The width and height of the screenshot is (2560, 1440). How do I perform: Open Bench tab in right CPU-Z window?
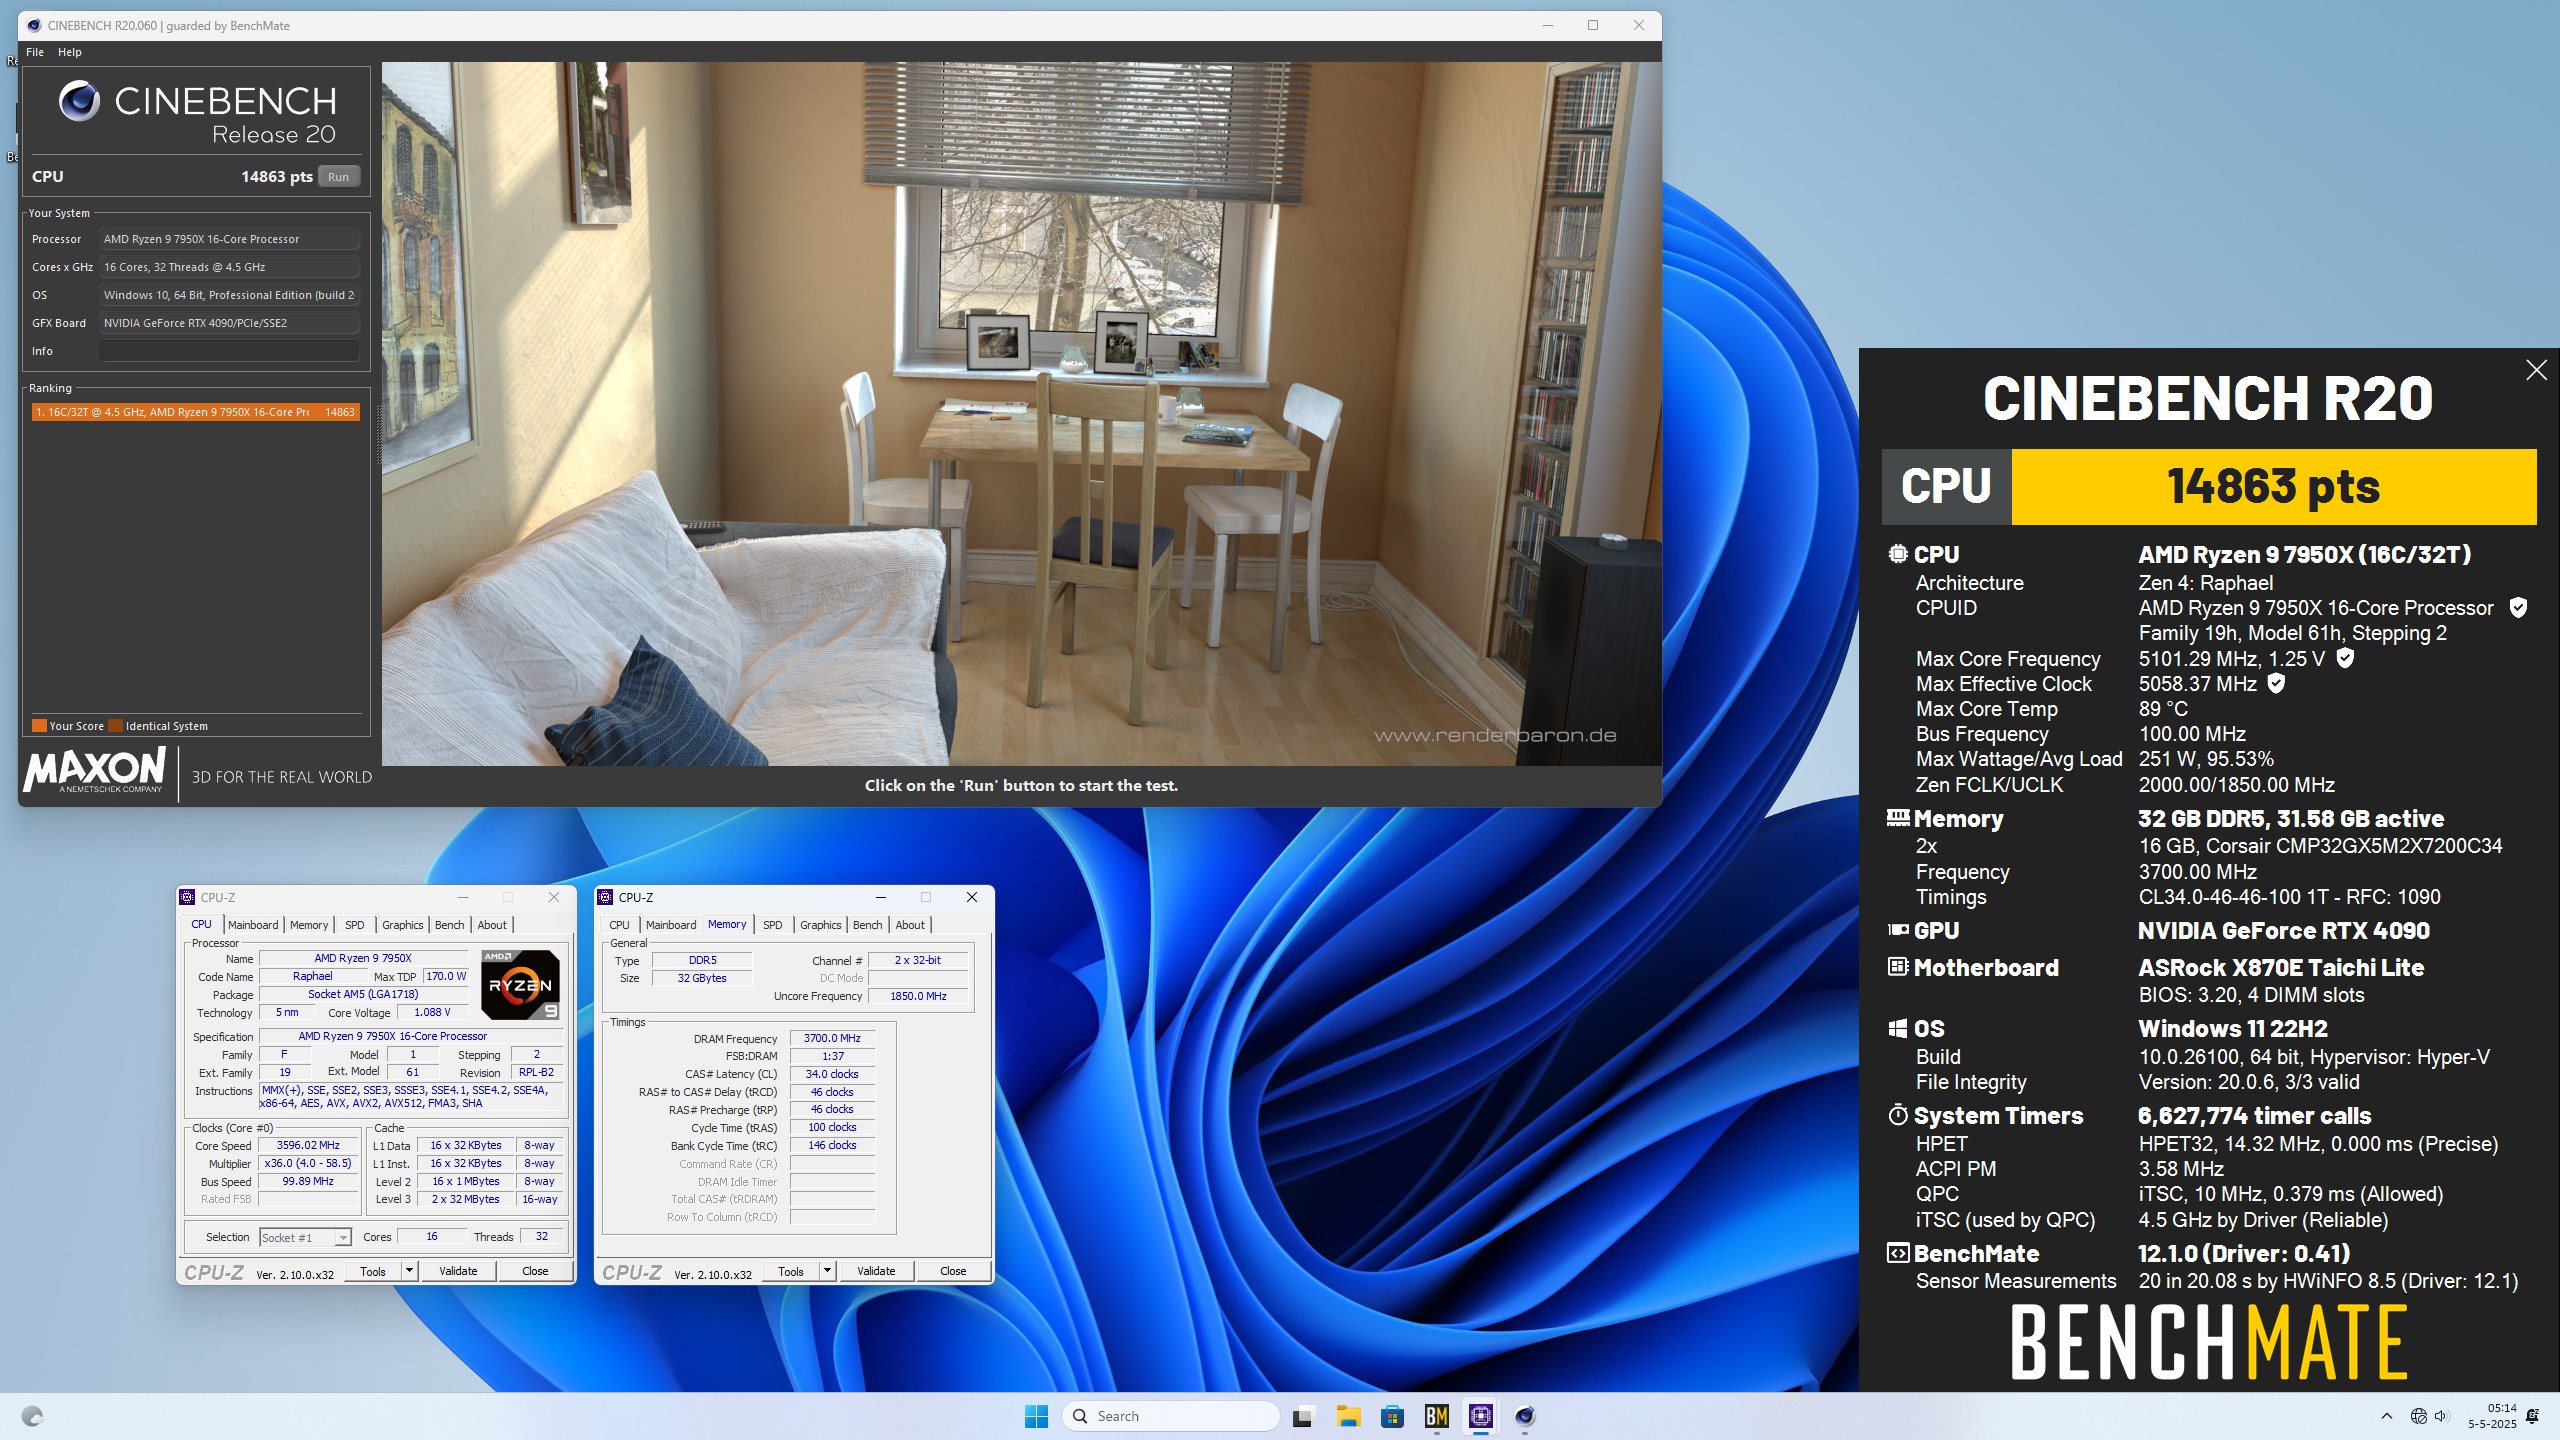[x=868, y=925]
